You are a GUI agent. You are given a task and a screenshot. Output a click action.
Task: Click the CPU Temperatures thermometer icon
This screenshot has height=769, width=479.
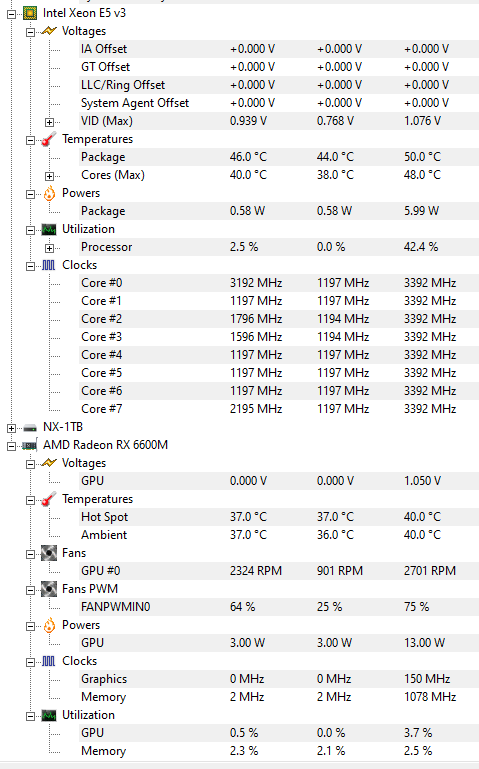click(x=49, y=139)
